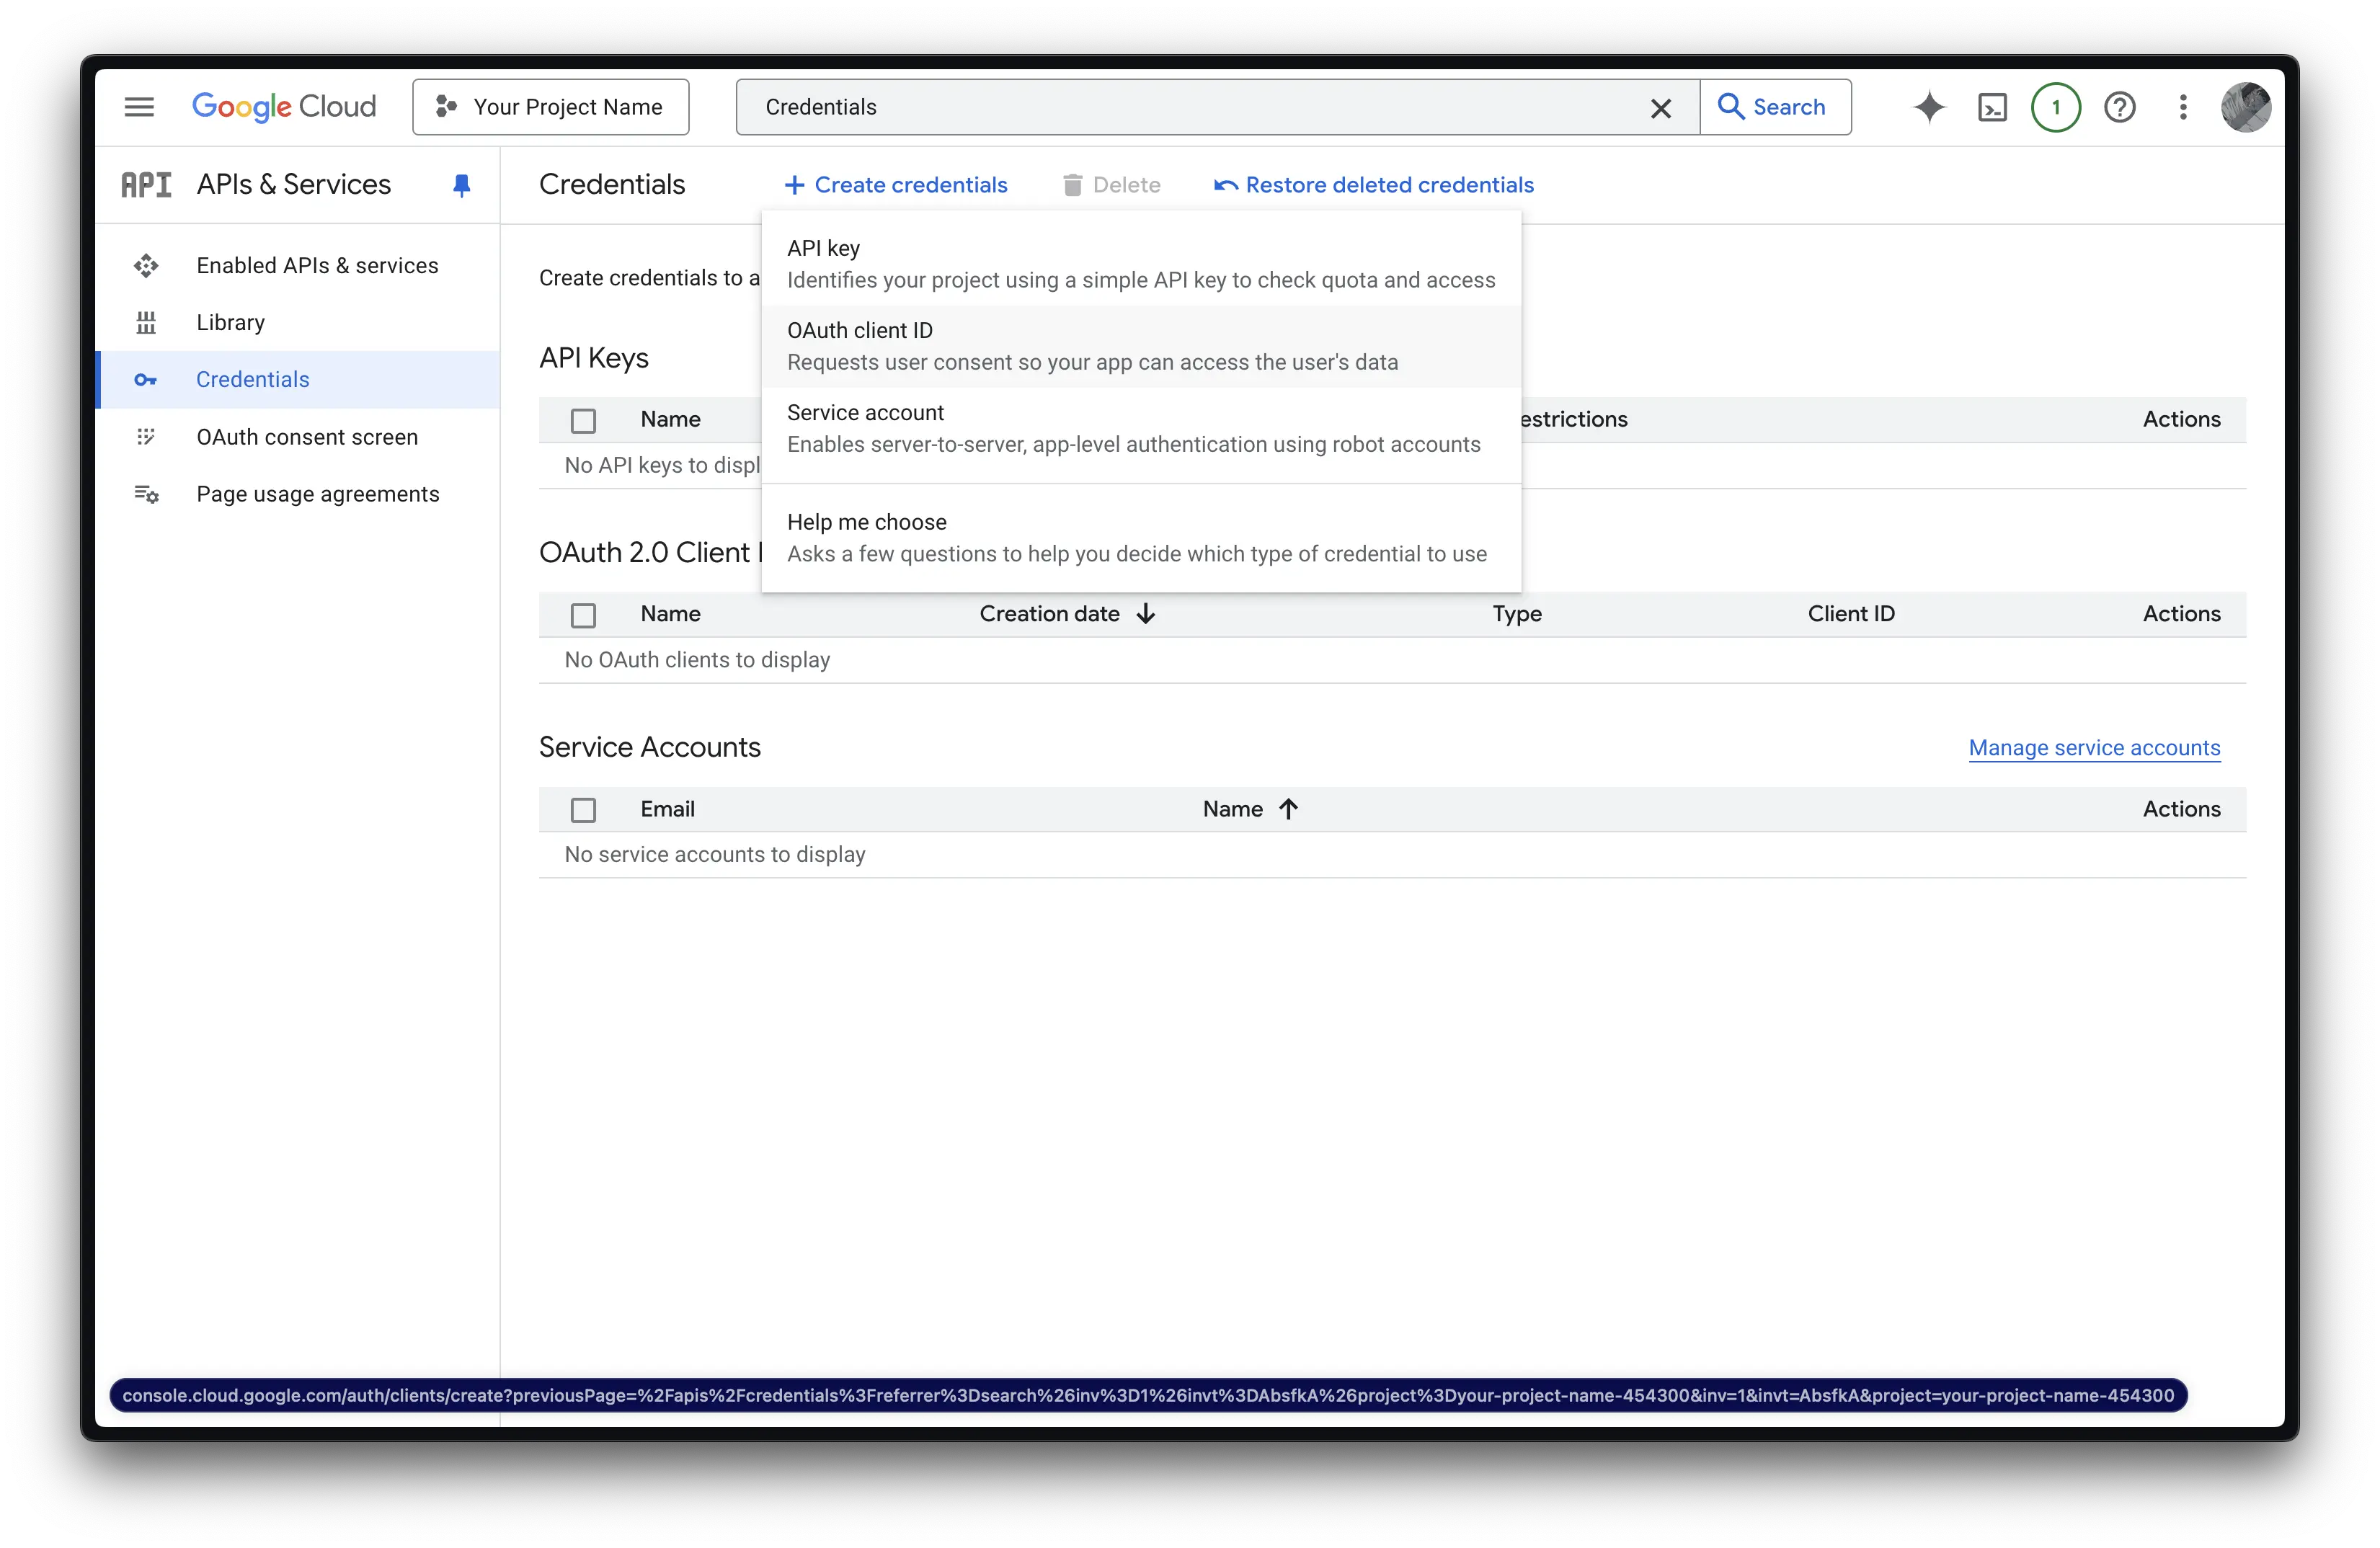Open Page usage agreements
This screenshot has height=1548, width=2380.
pyautogui.click(x=298, y=494)
